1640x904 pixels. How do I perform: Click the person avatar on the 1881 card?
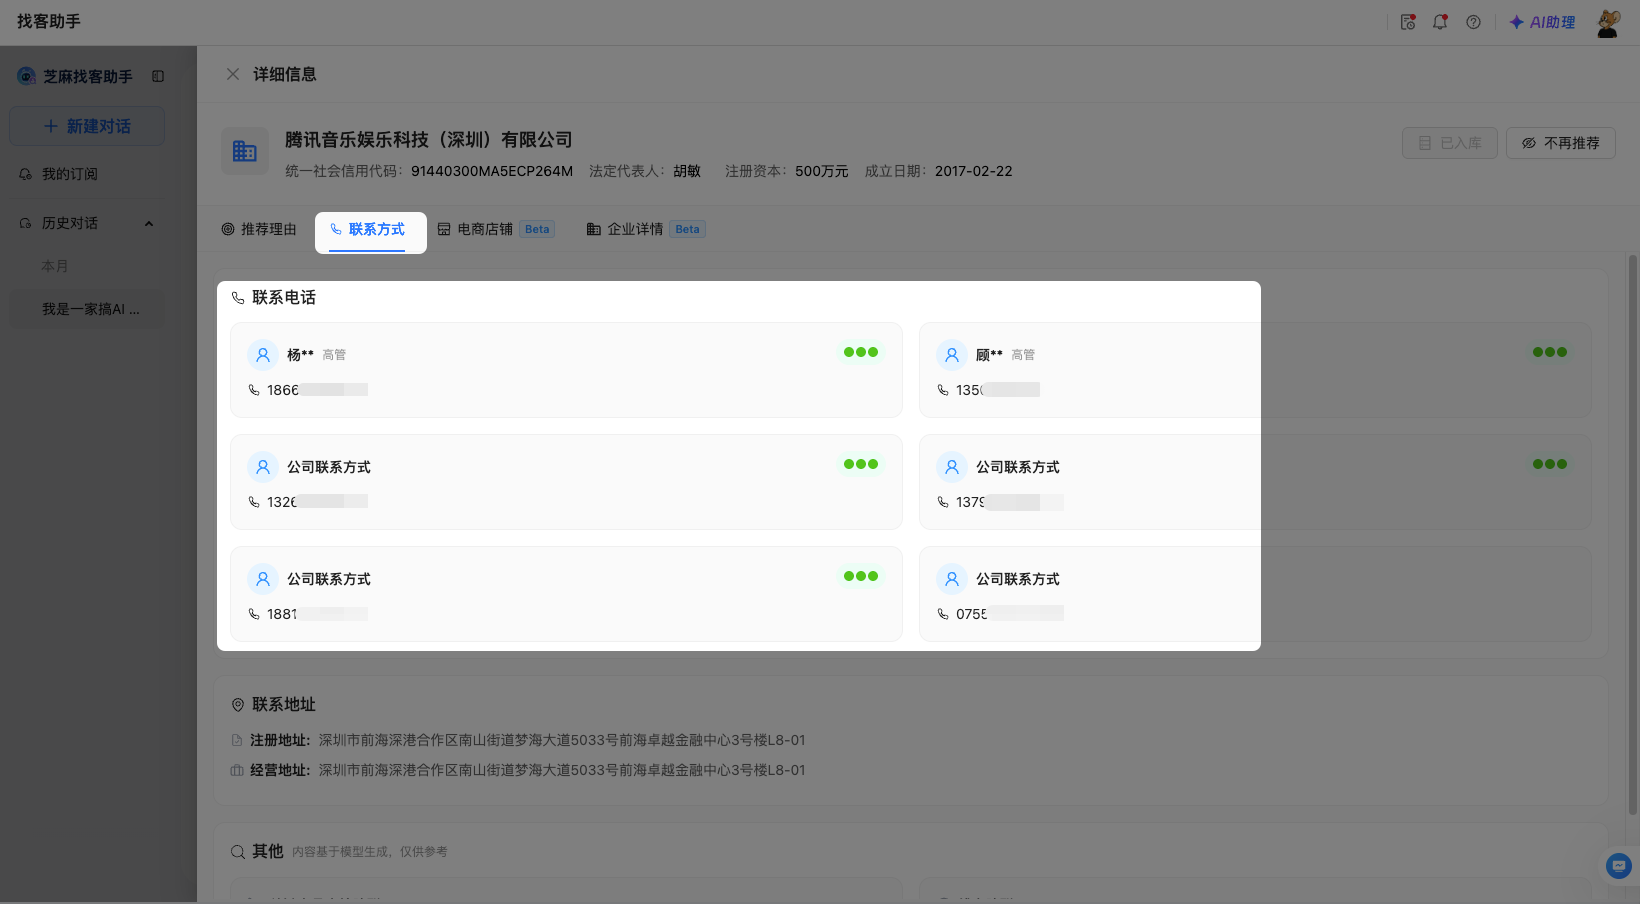coord(263,579)
